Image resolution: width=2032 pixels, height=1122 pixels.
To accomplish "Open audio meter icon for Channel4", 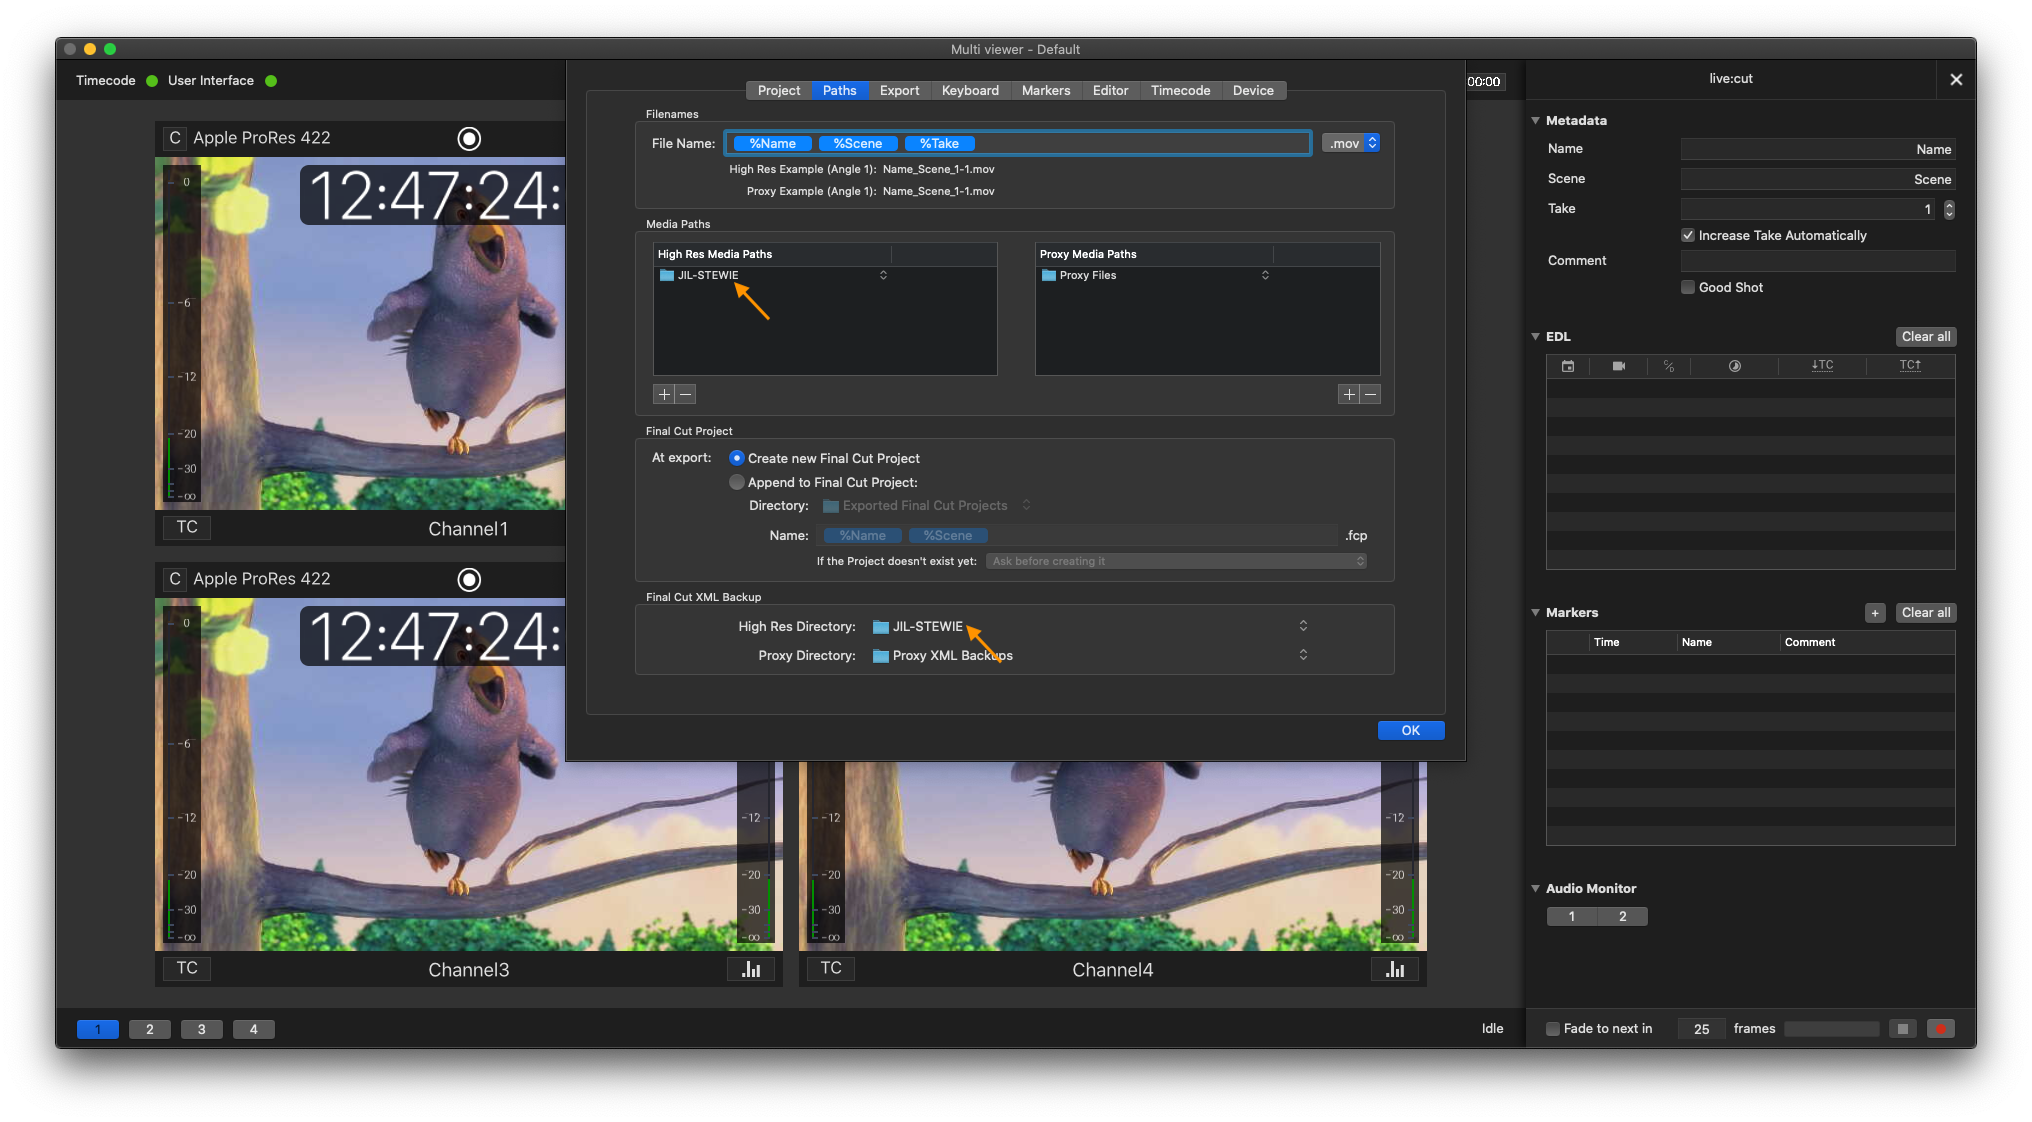I will 1395,969.
